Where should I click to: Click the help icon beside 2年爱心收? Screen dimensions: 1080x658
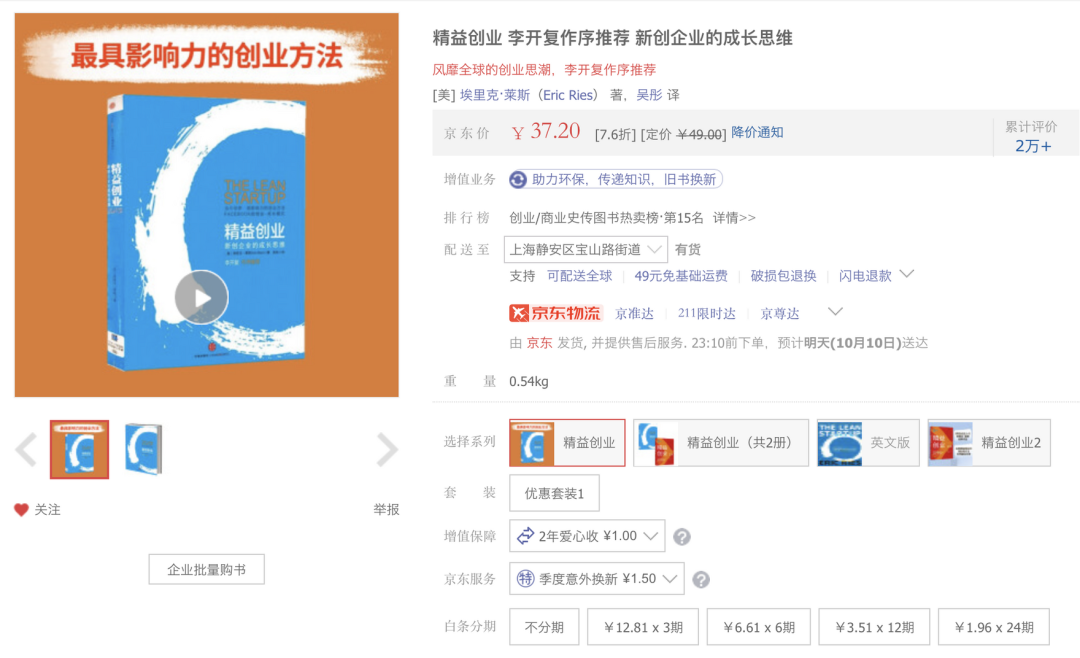coord(682,537)
